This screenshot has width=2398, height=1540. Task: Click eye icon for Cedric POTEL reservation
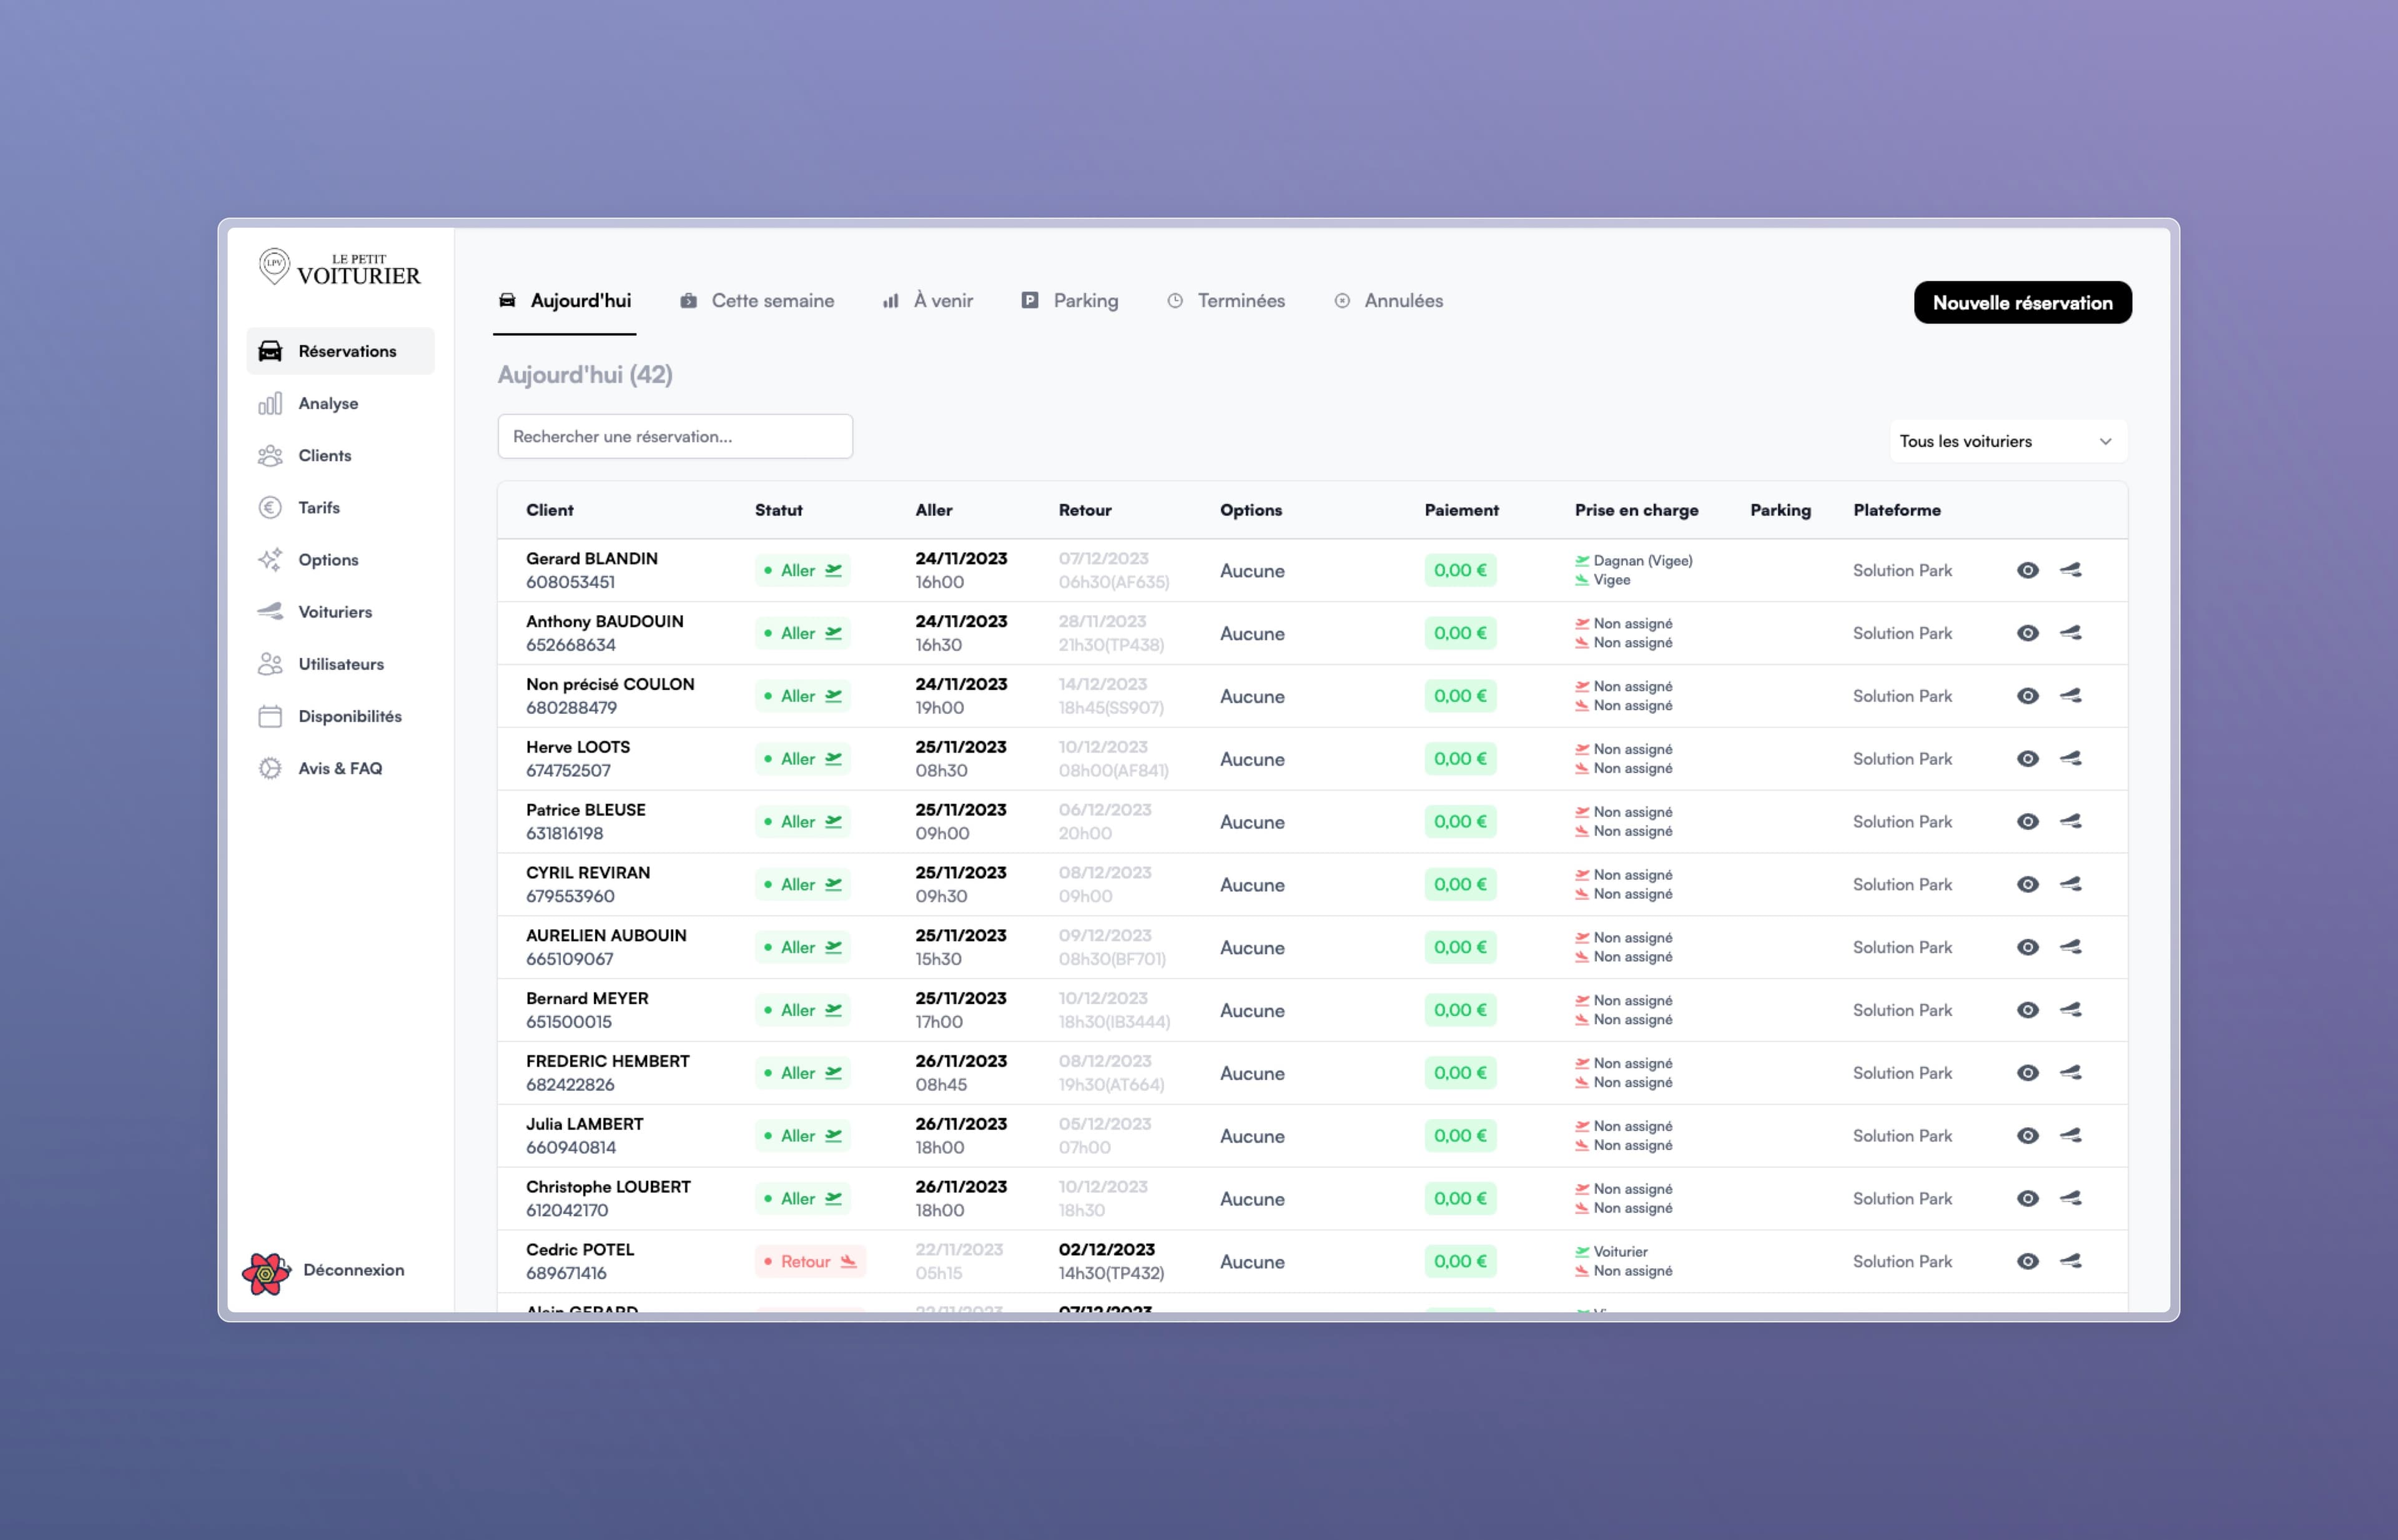(2027, 1261)
